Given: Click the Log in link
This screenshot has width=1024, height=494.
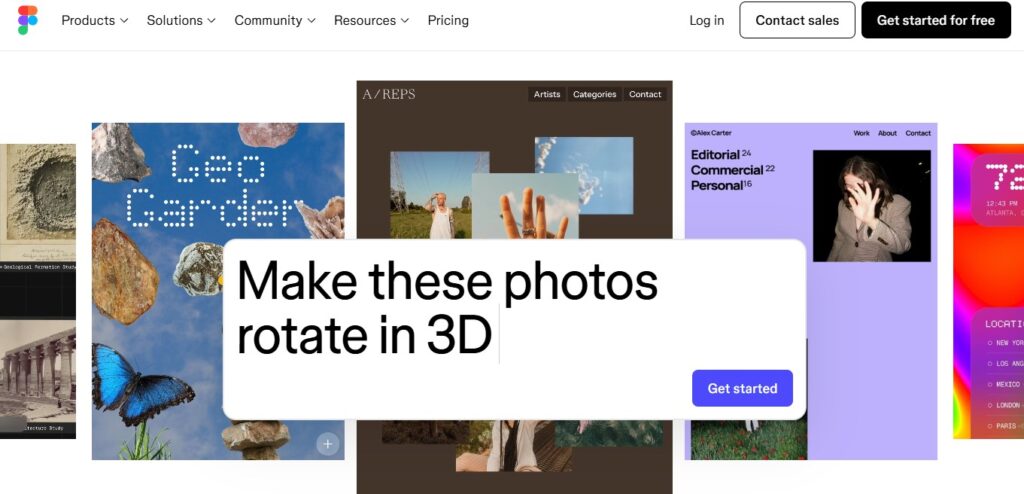Looking at the screenshot, I should coord(706,20).
